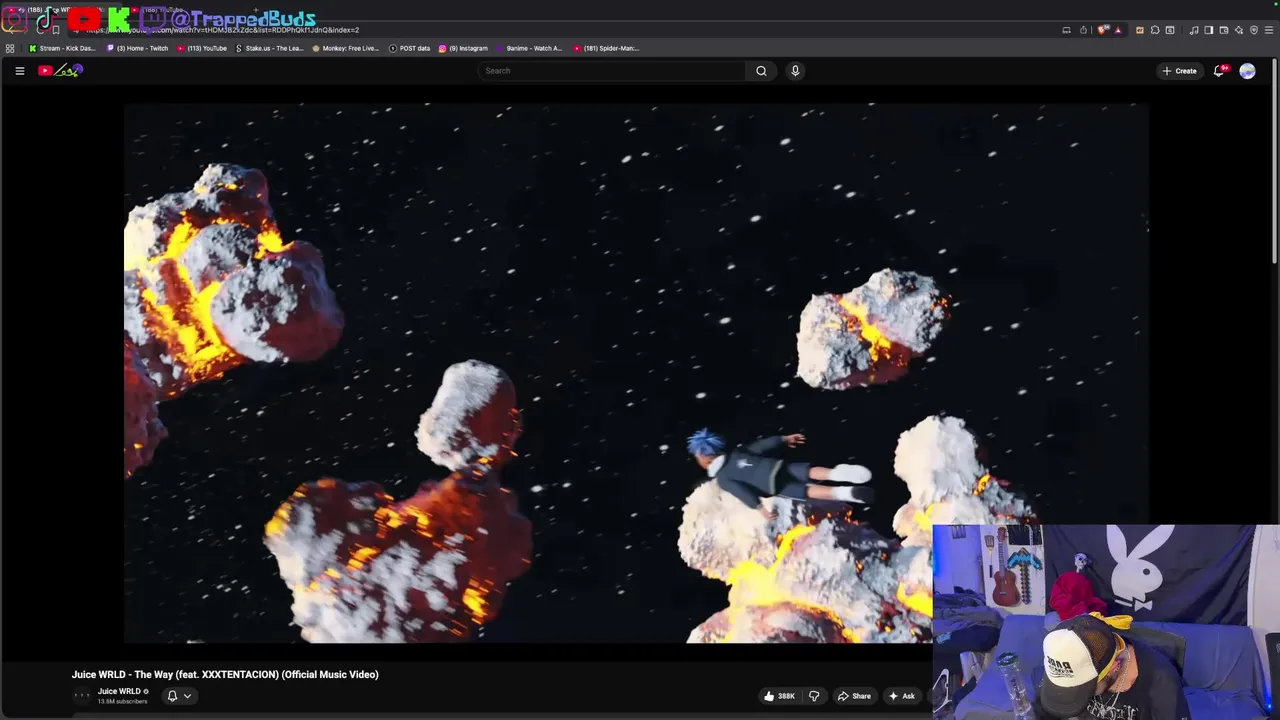This screenshot has height=720, width=1280.
Task: Open the Stake.us bookmark
Action: click(269, 48)
